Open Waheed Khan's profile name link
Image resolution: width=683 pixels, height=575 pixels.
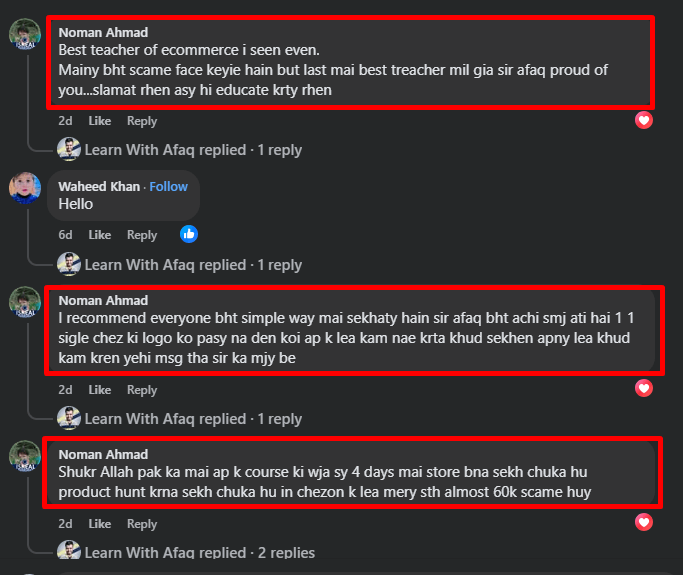point(99,186)
